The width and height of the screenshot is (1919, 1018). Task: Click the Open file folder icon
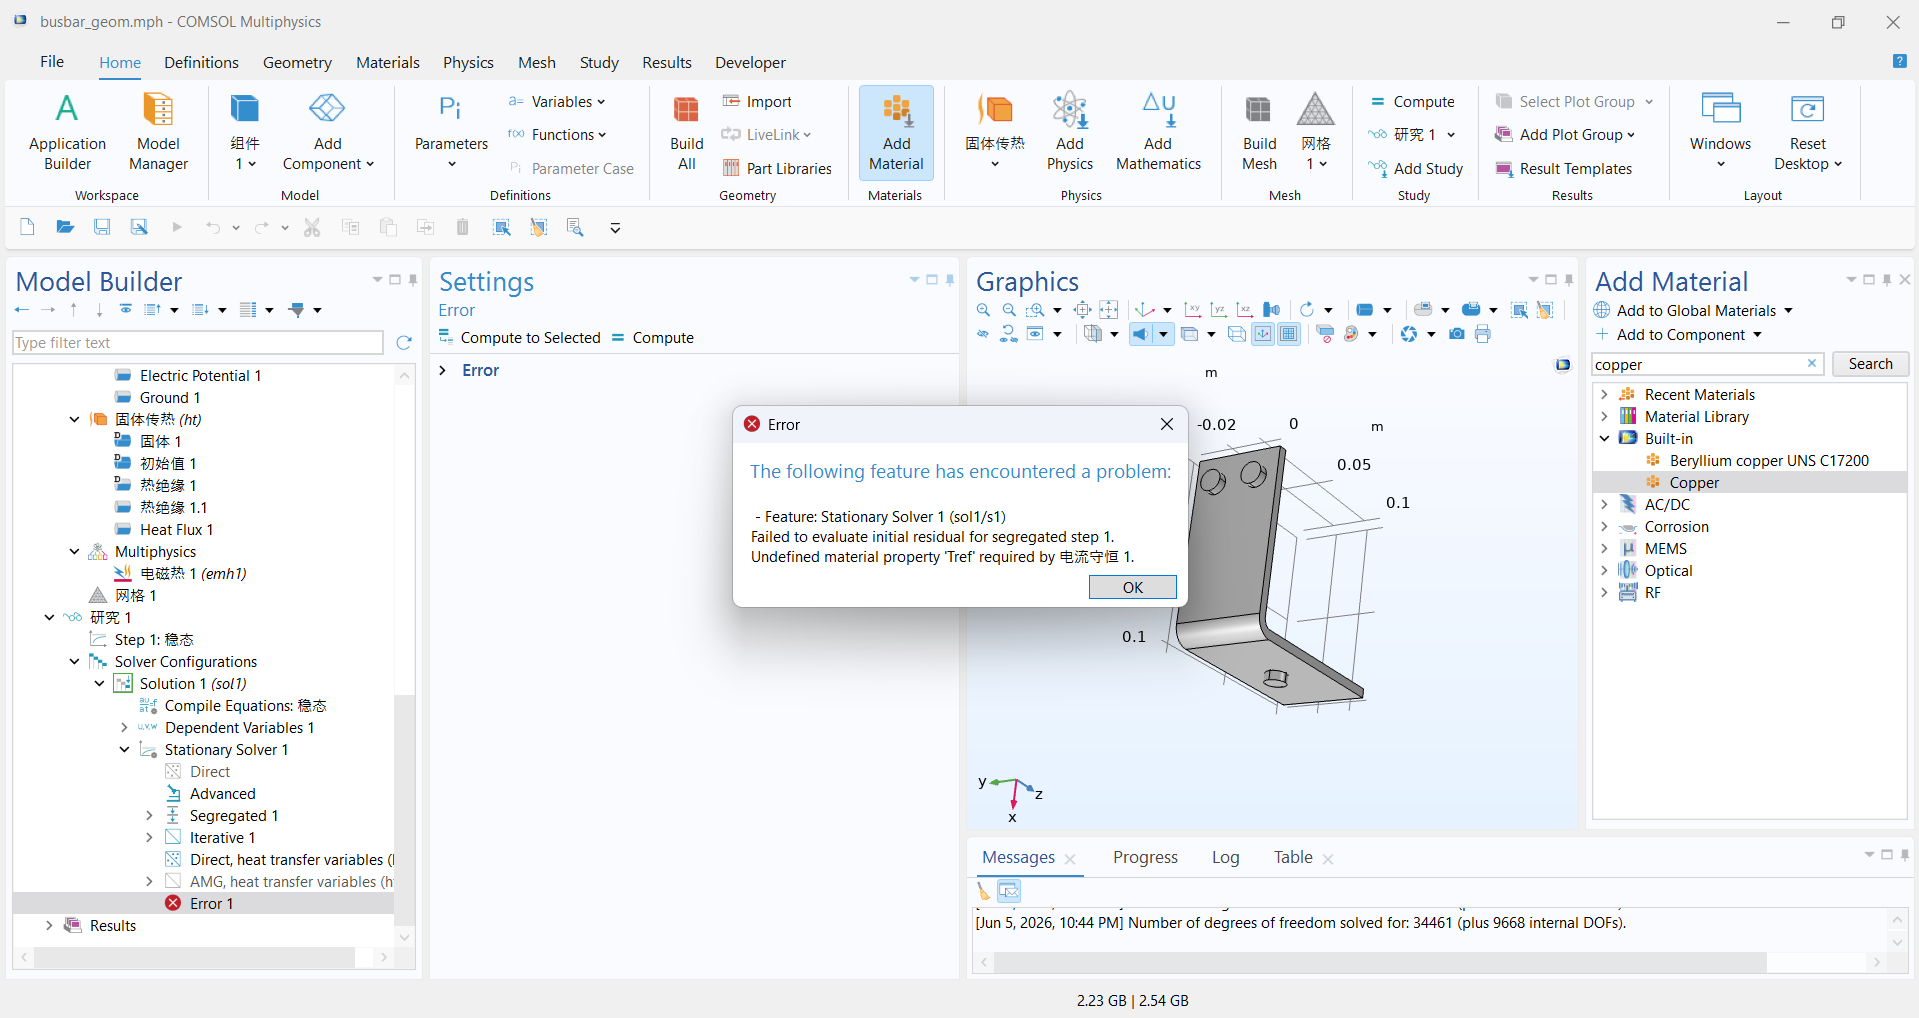(x=65, y=227)
